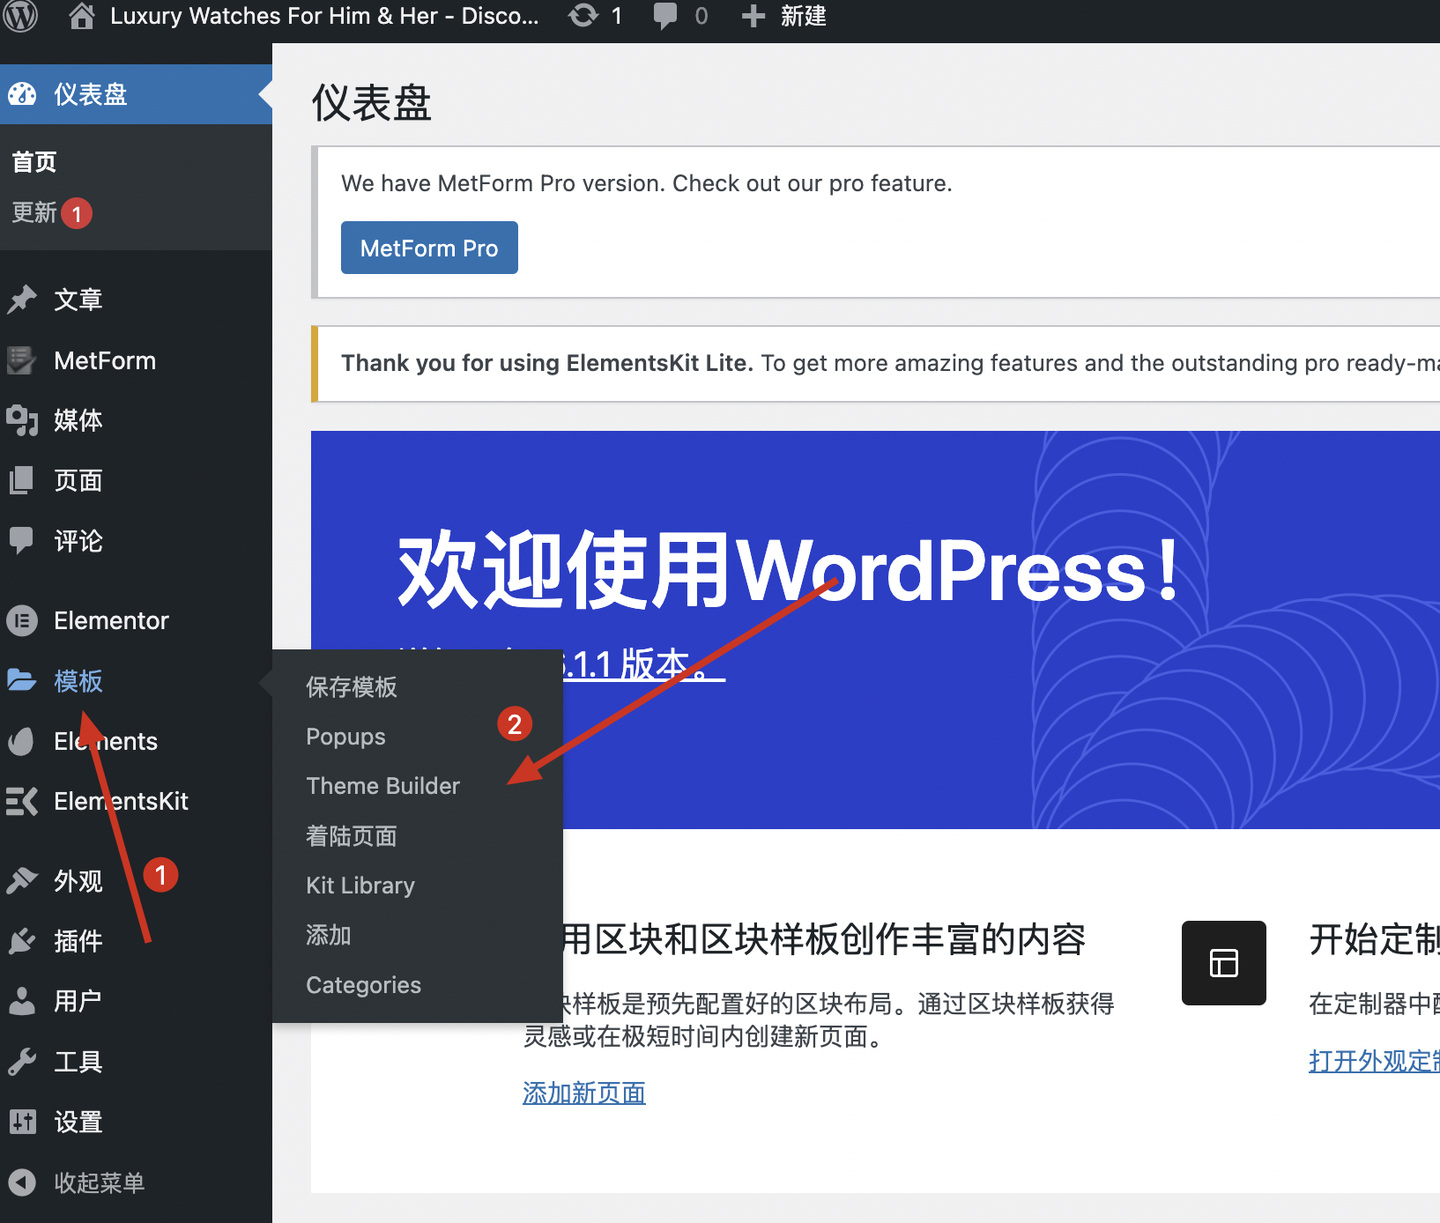Click the plus icon for 新建
1440x1223 pixels.
point(753,16)
